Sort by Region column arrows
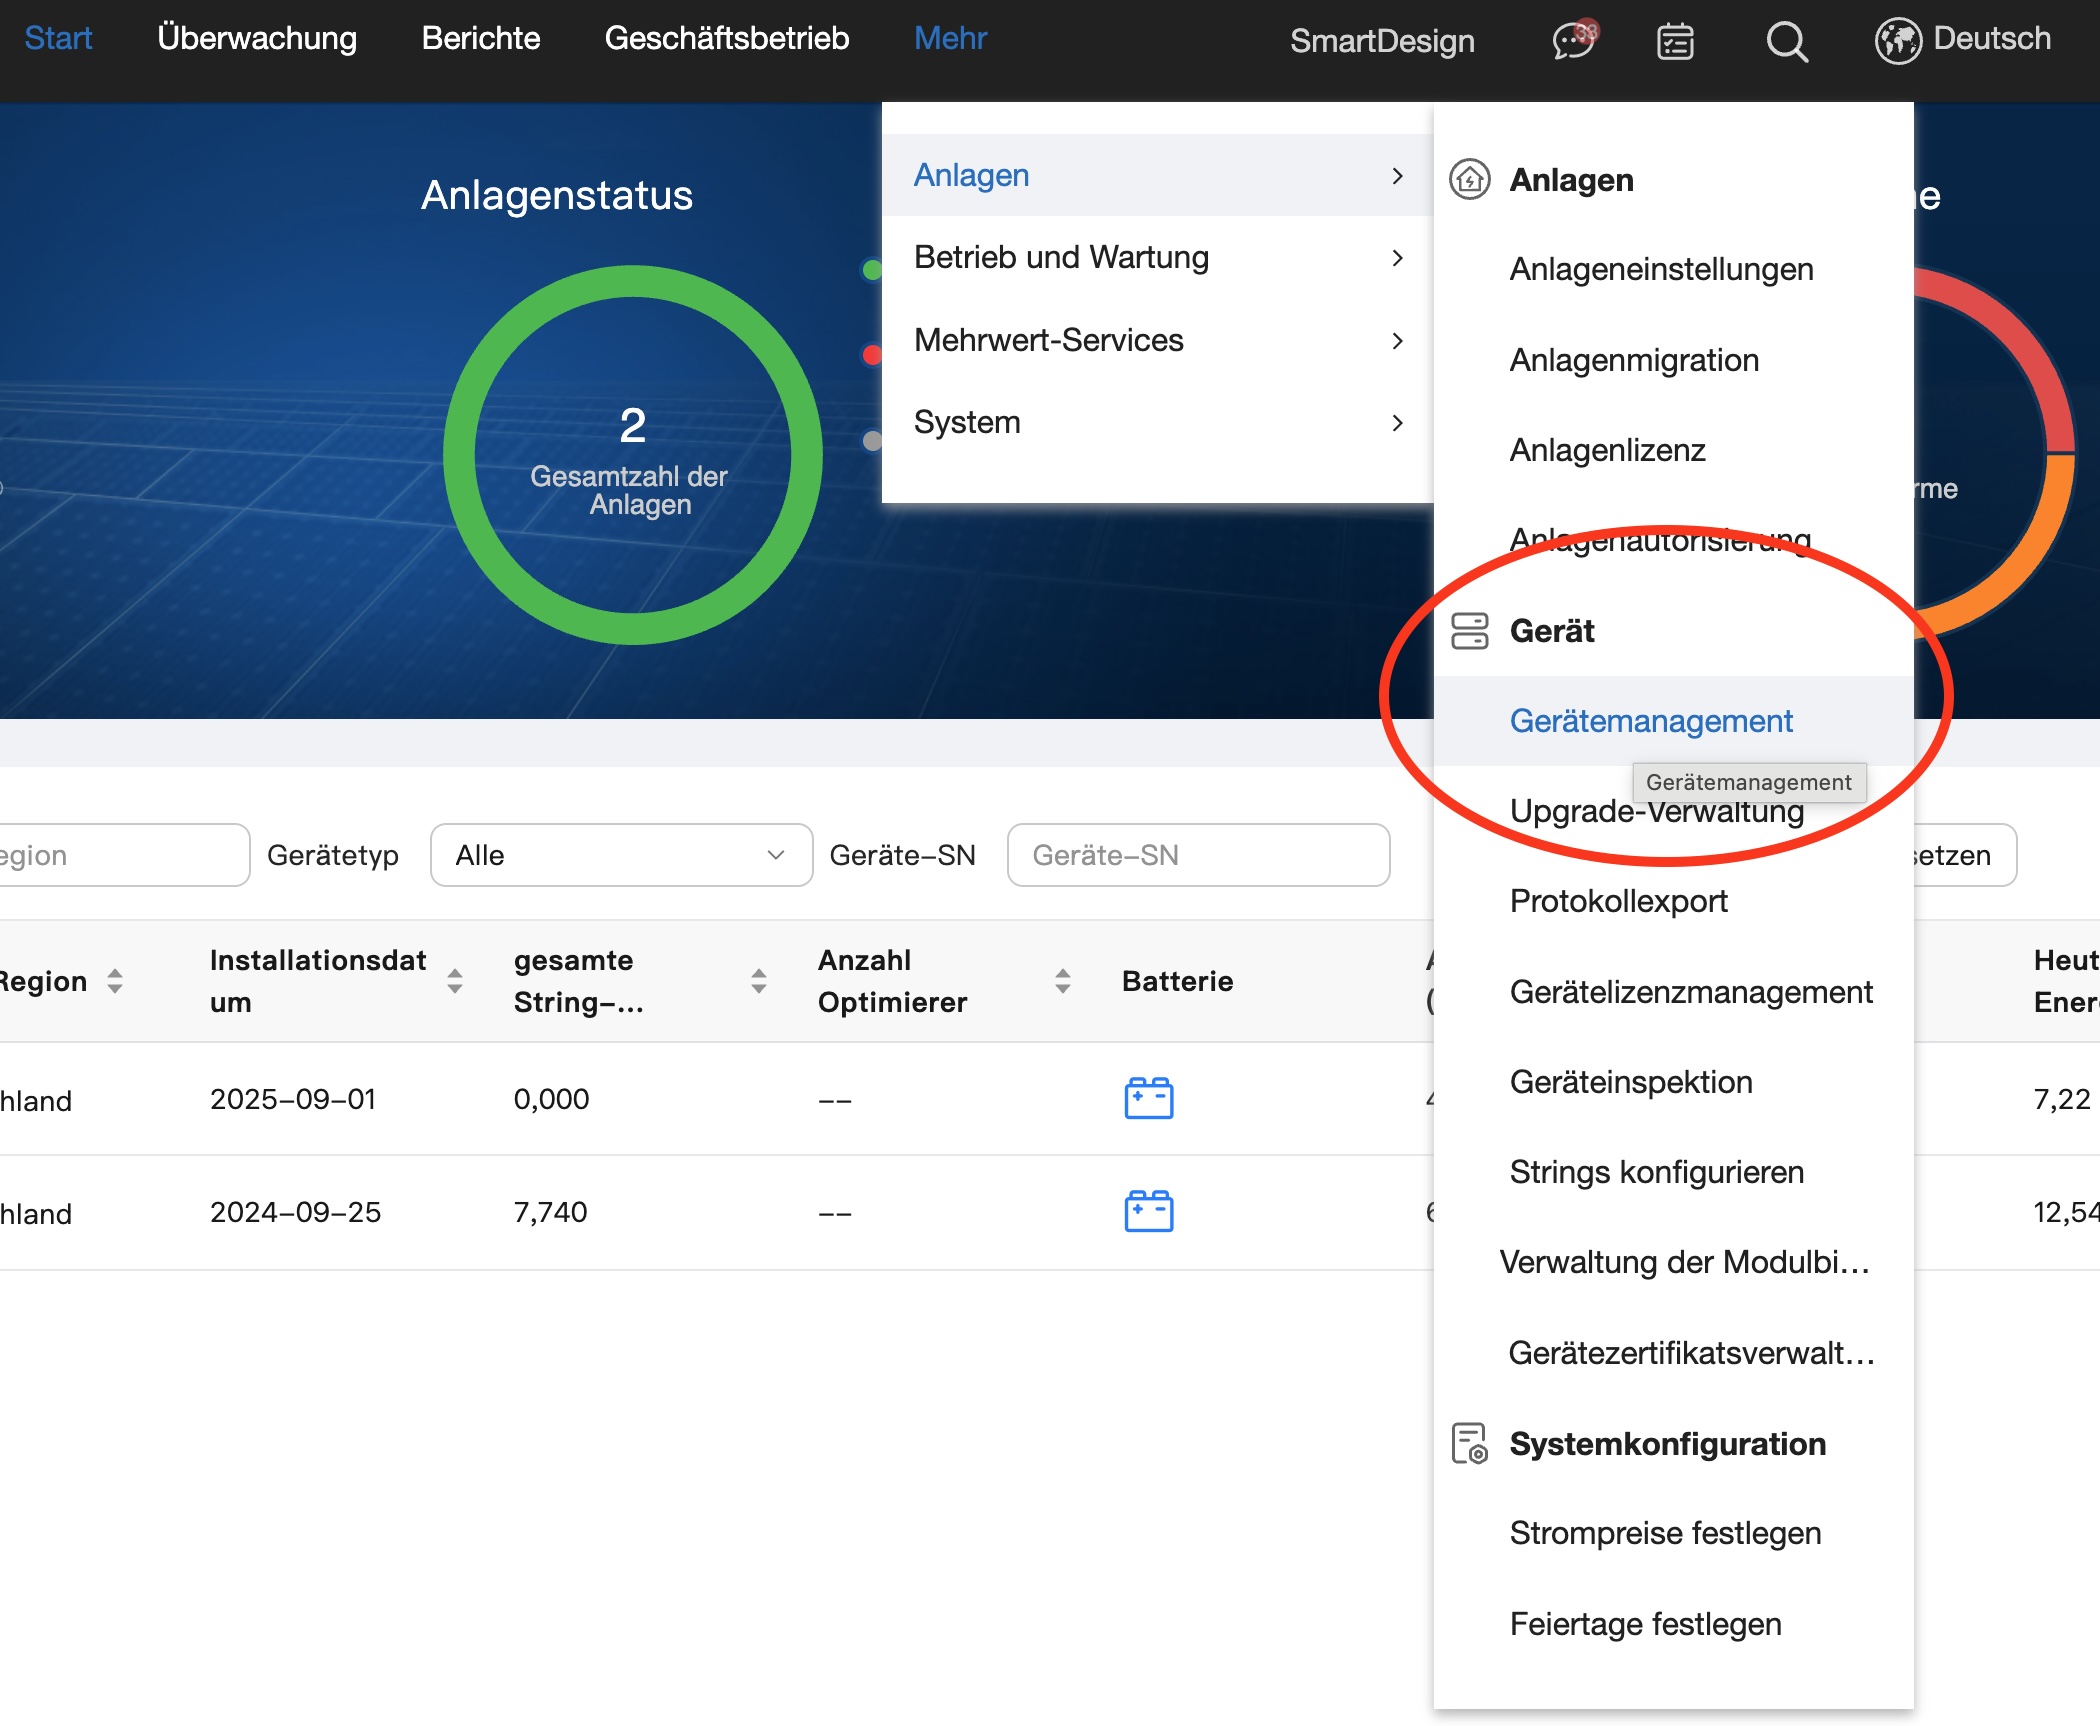The image size is (2100, 1726). coord(115,981)
